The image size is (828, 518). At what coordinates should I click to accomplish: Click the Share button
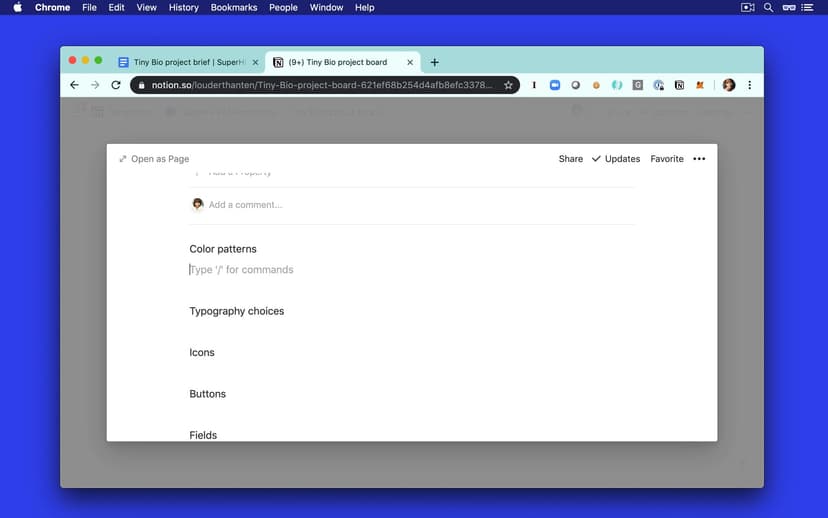[x=570, y=159]
